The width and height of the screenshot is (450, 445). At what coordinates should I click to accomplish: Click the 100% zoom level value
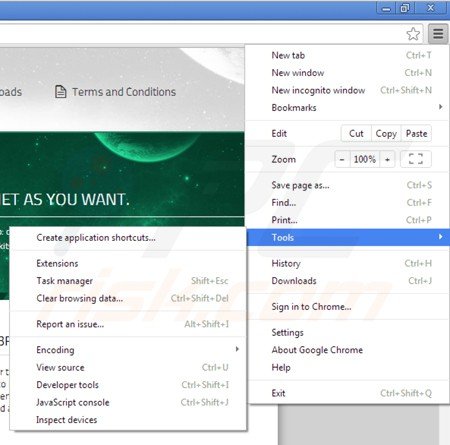point(365,159)
